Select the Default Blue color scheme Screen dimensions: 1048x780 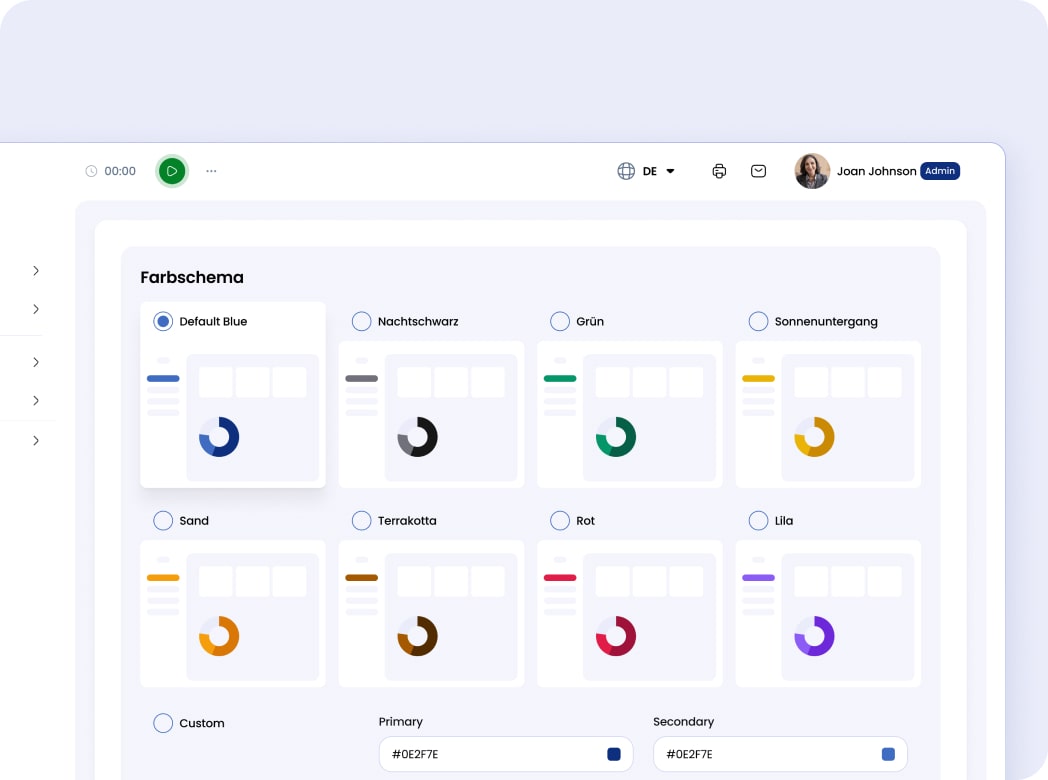(163, 321)
